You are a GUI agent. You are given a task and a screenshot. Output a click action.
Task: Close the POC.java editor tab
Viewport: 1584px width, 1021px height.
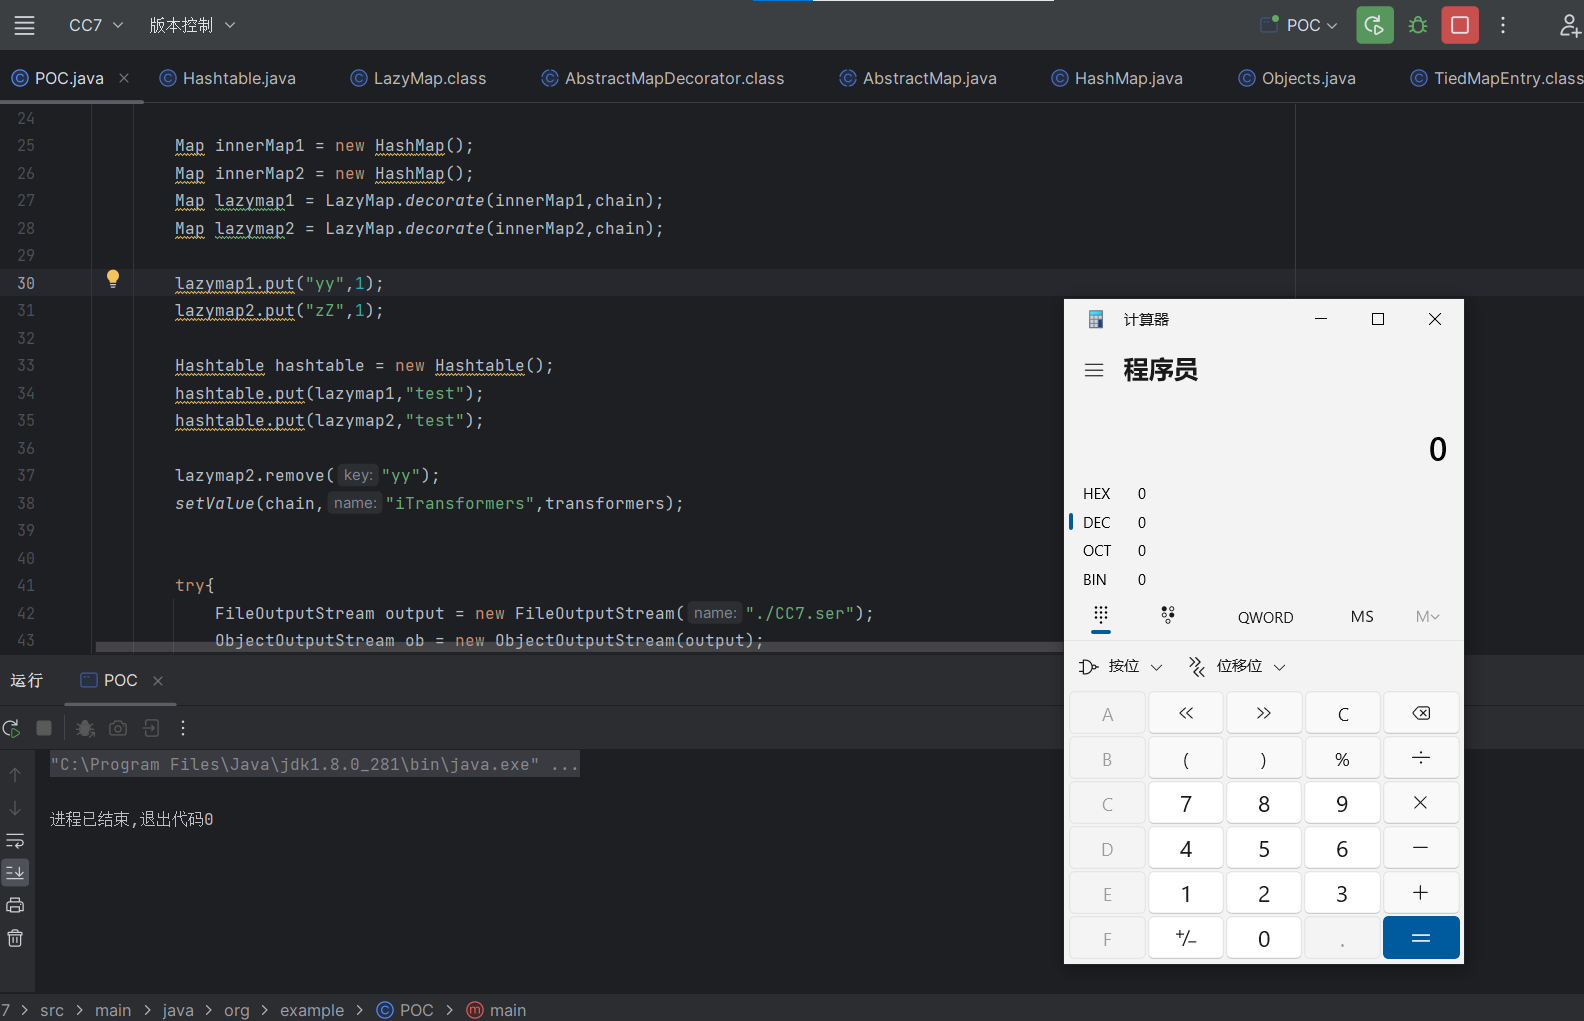124,78
